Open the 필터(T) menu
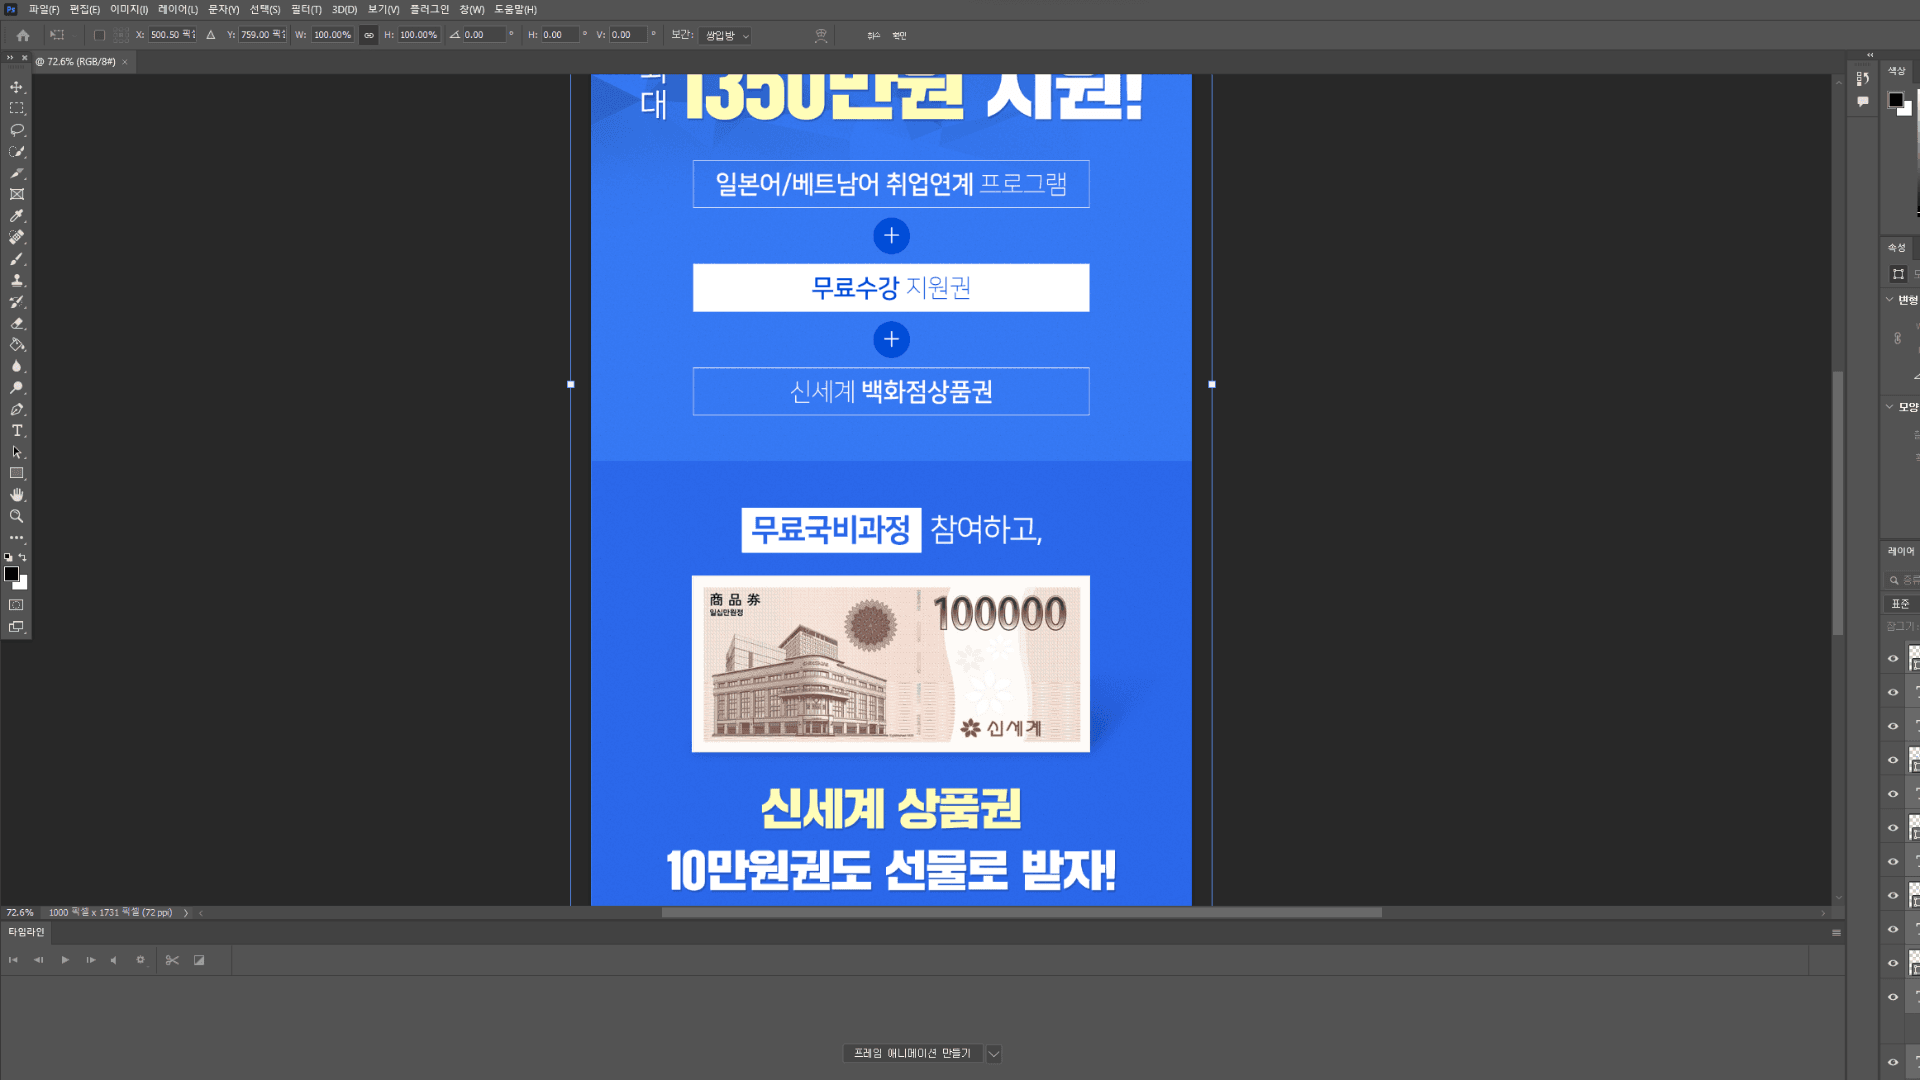The image size is (1920, 1080). [306, 9]
